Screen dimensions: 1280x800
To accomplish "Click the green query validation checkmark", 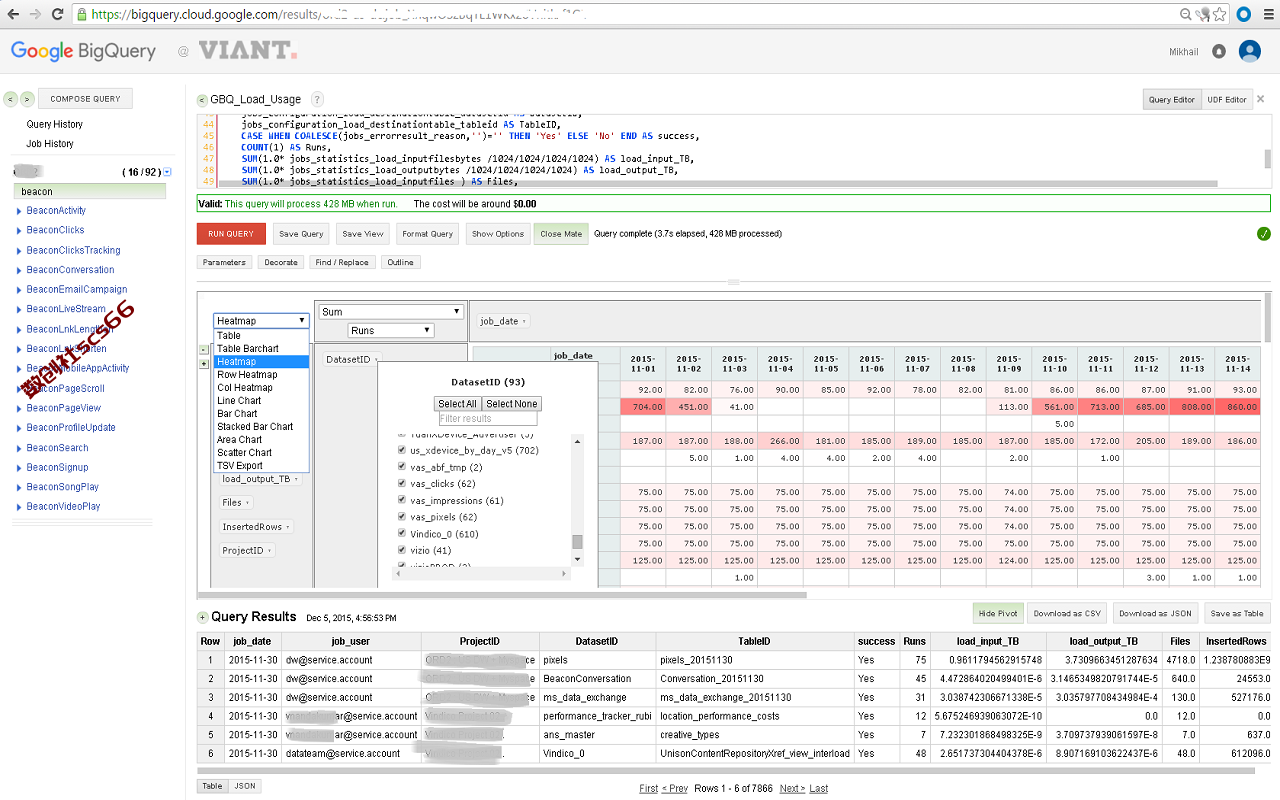I will click(1264, 234).
